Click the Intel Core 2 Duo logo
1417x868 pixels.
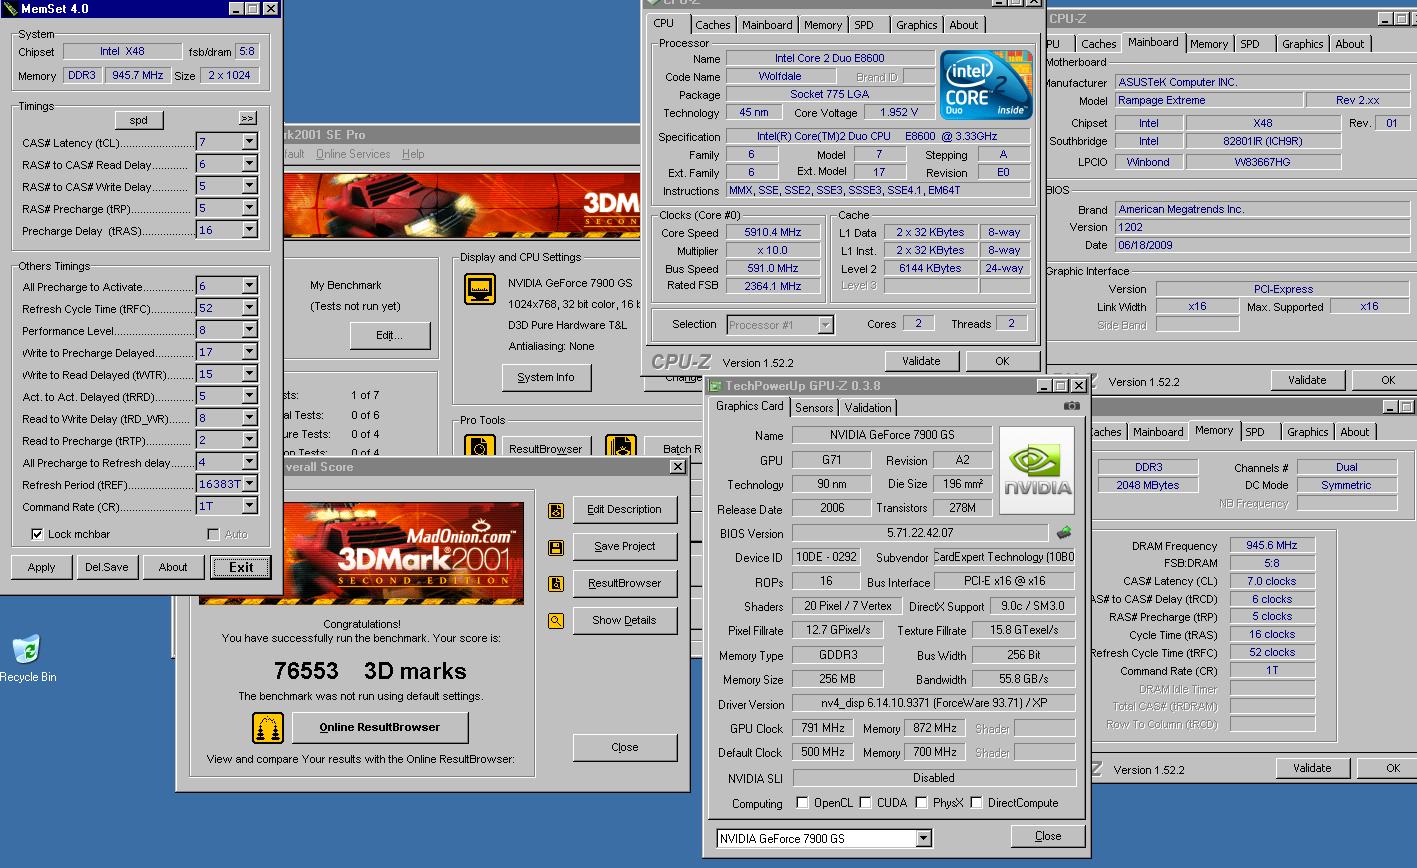coord(988,85)
